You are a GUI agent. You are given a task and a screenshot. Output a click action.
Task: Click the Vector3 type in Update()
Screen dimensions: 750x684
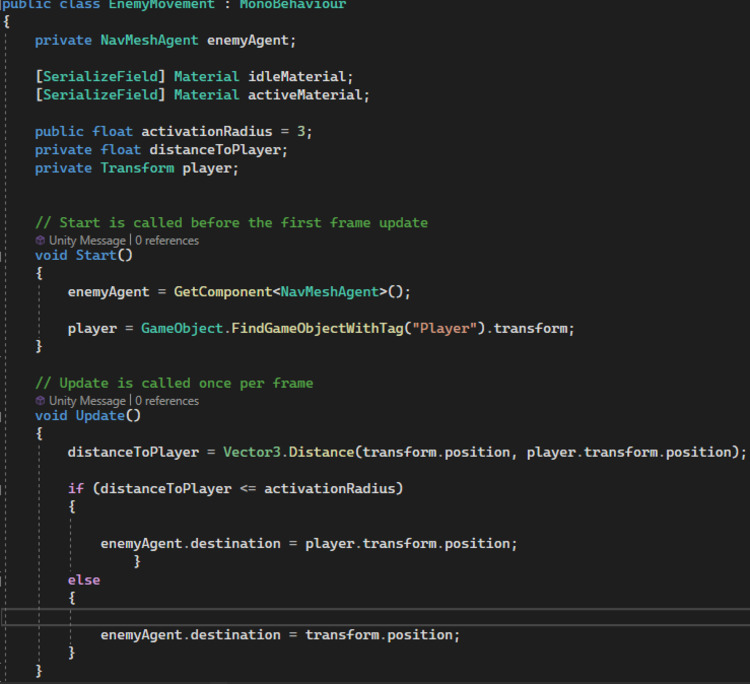252,452
